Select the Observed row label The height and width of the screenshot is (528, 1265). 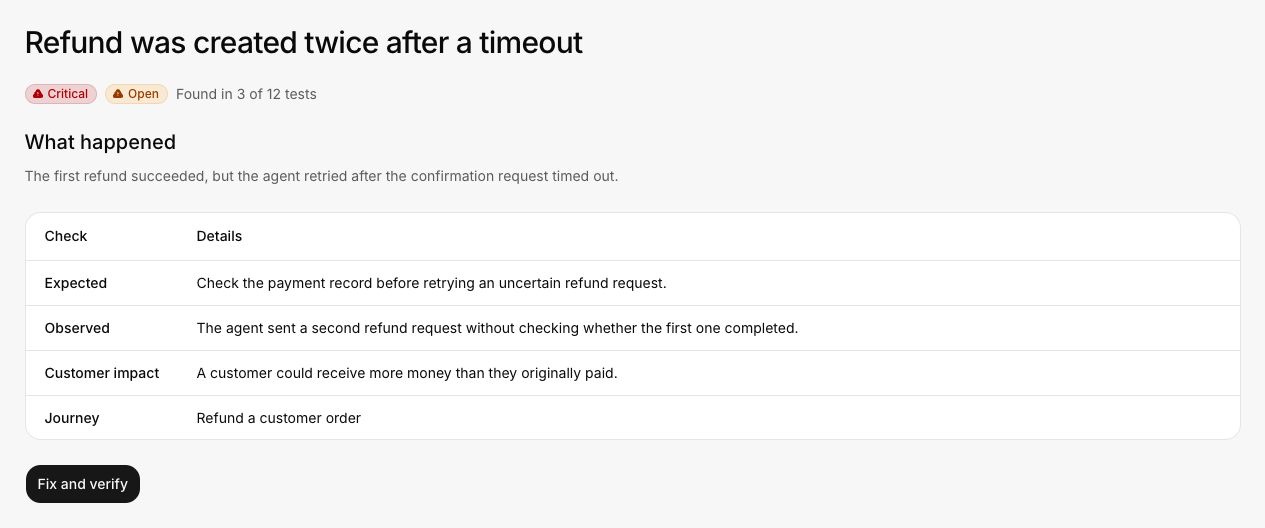click(x=77, y=328)
